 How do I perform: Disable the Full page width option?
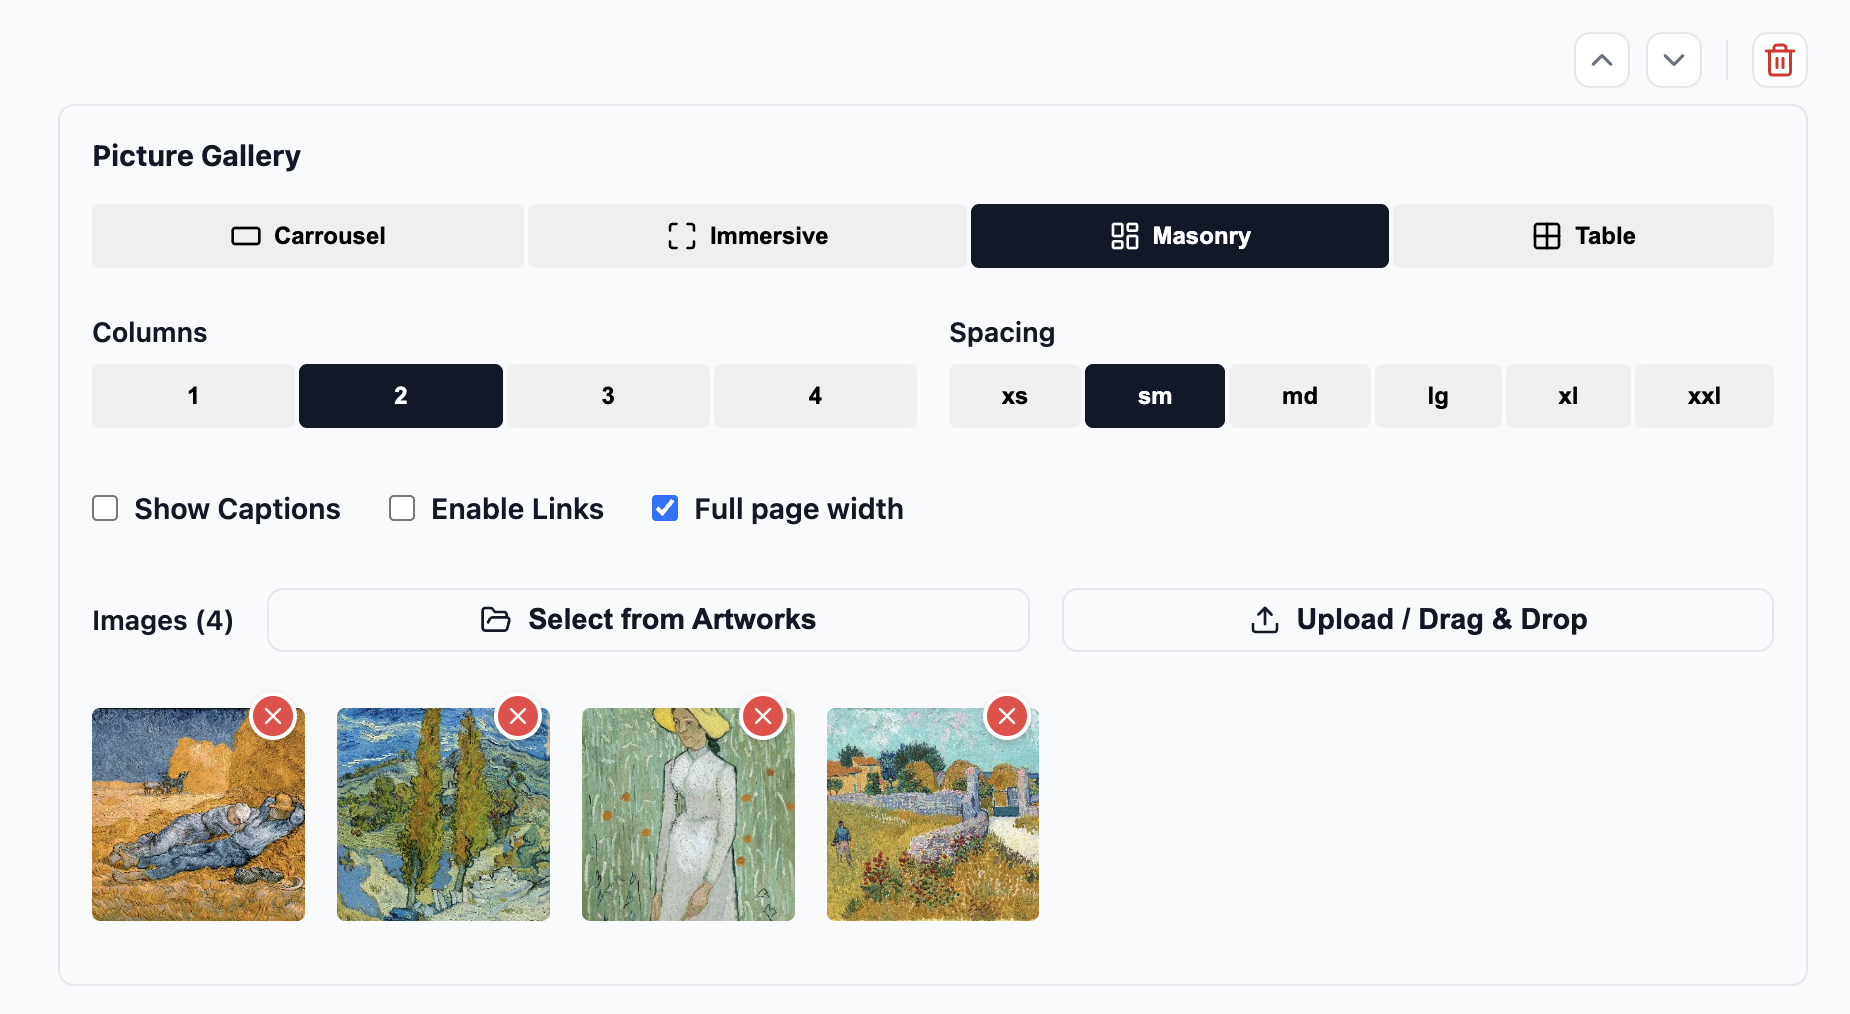point(664,508)
